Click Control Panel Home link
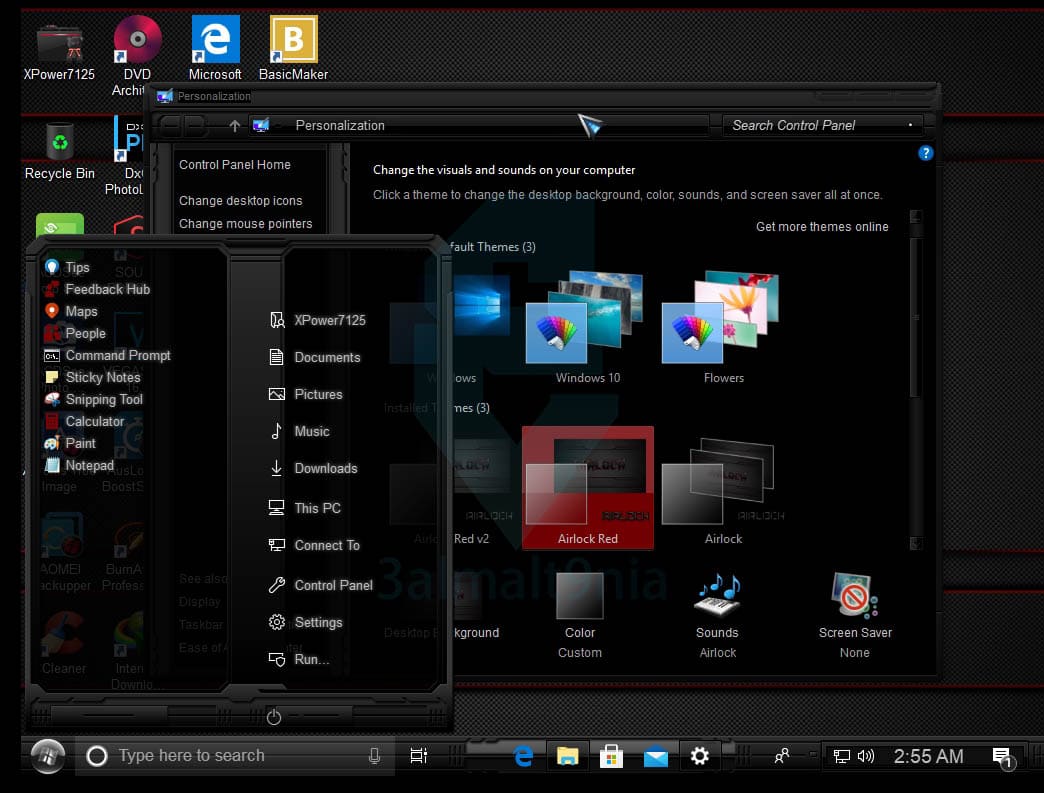This screenshot has height=793, width=1044. [234, 164]
